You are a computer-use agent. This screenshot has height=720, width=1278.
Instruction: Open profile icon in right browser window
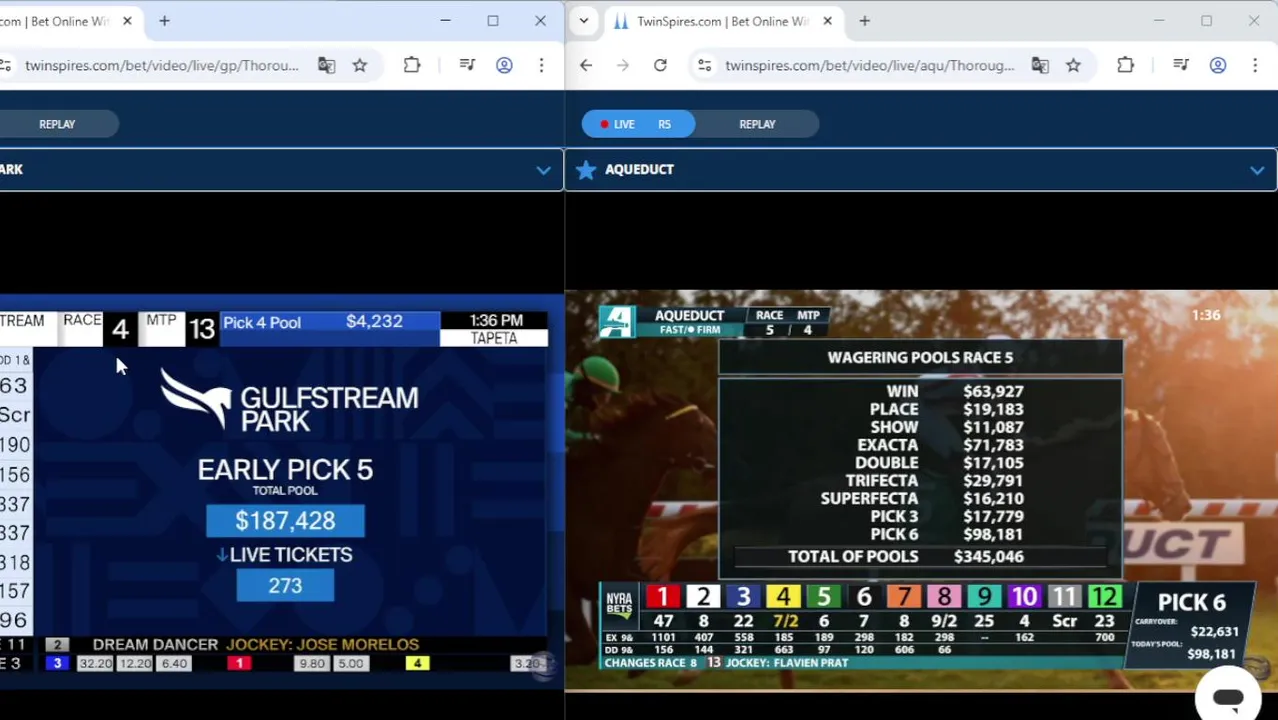[1218, 65]
